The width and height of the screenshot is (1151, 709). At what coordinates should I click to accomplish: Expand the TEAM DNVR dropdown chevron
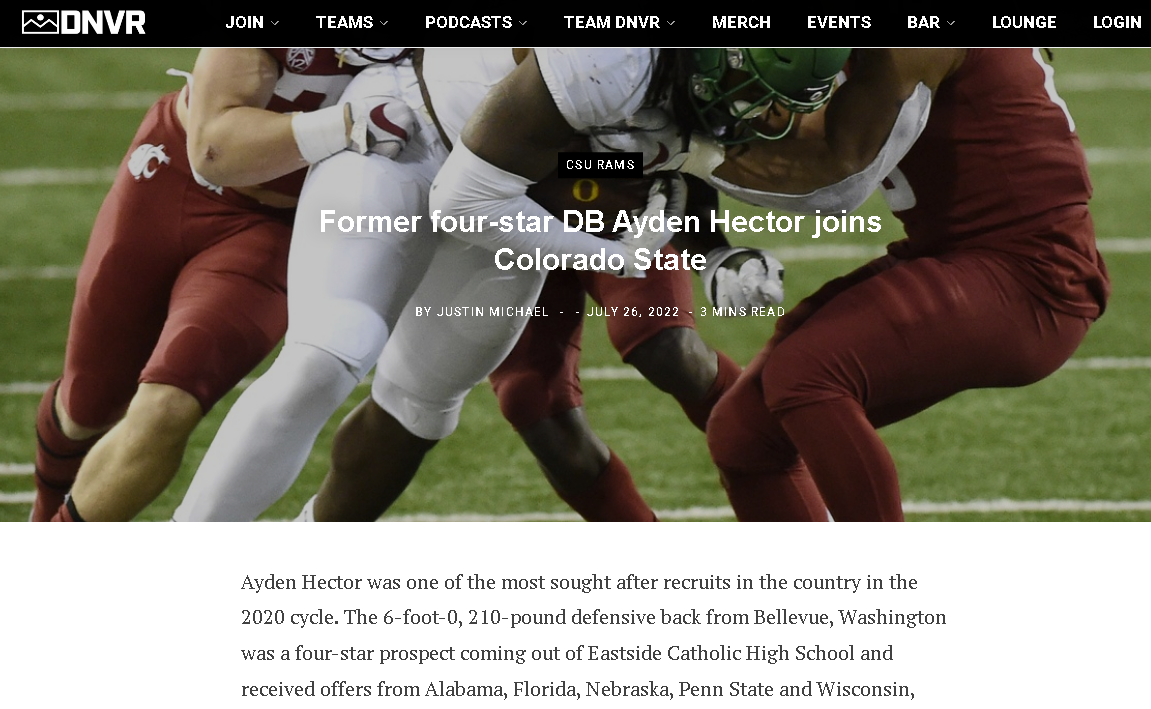(x=671, y=23)
